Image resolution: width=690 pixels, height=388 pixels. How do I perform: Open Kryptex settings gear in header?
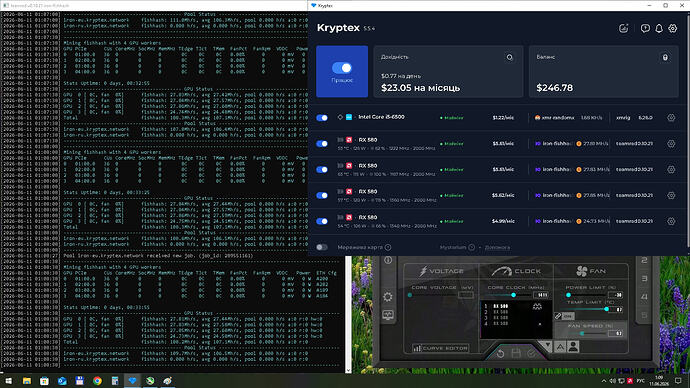672,29
